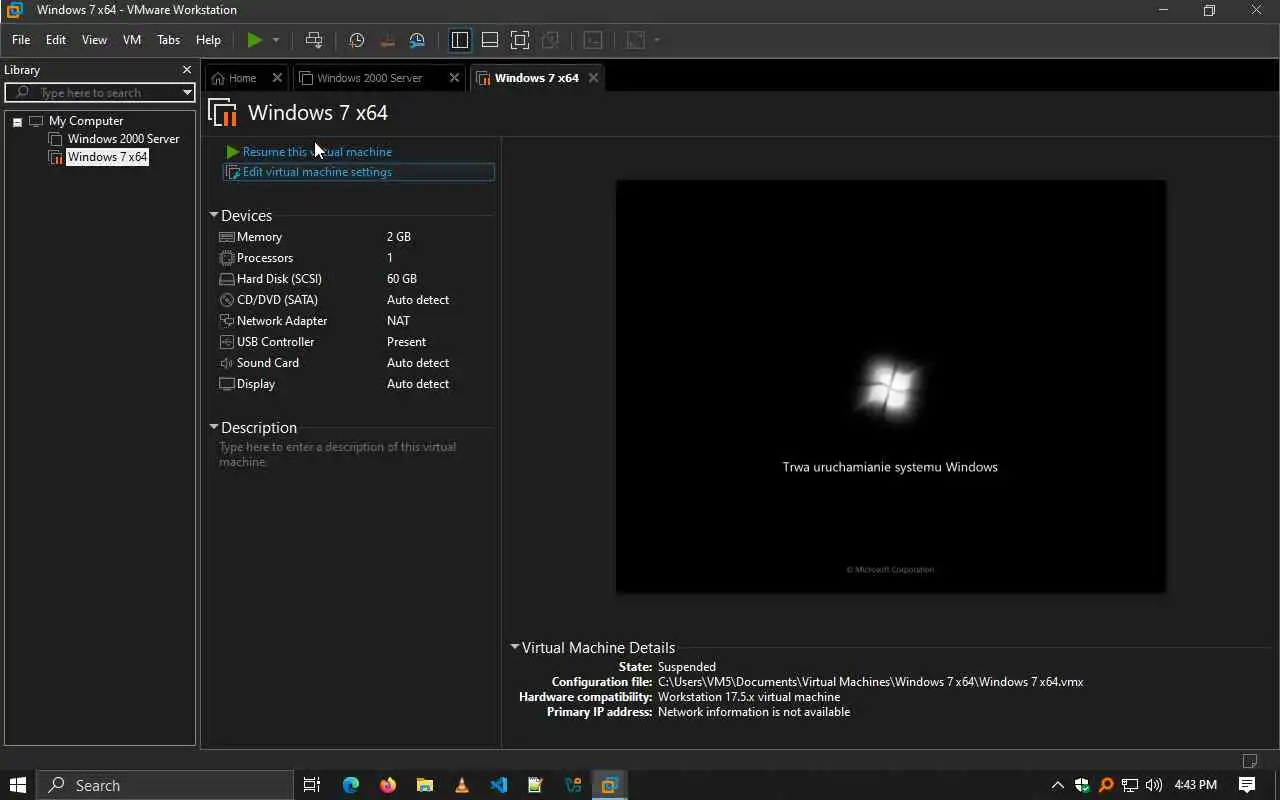Click the status bar message log icon
This screenshot has width=1280, height=800.
[x=1249, y=761]
